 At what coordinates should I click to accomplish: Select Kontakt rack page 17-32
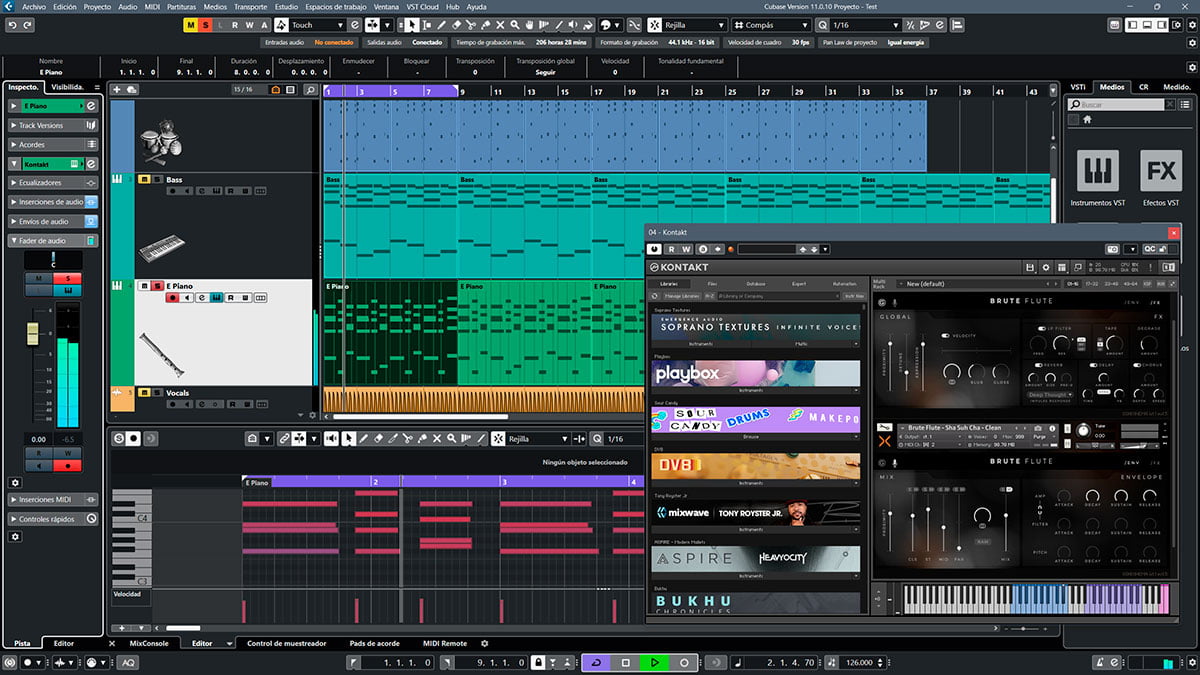(x=1090, y=284)
